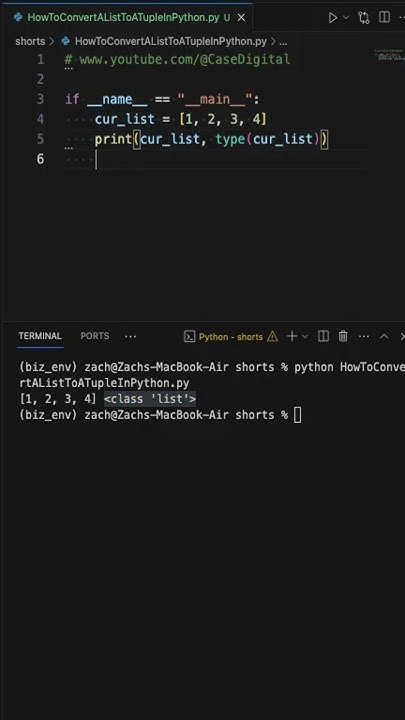Open source control changes icon in editor toolbar
Image resolution: width=405 pixels, height=720 pixels.
tap(364, 18)
